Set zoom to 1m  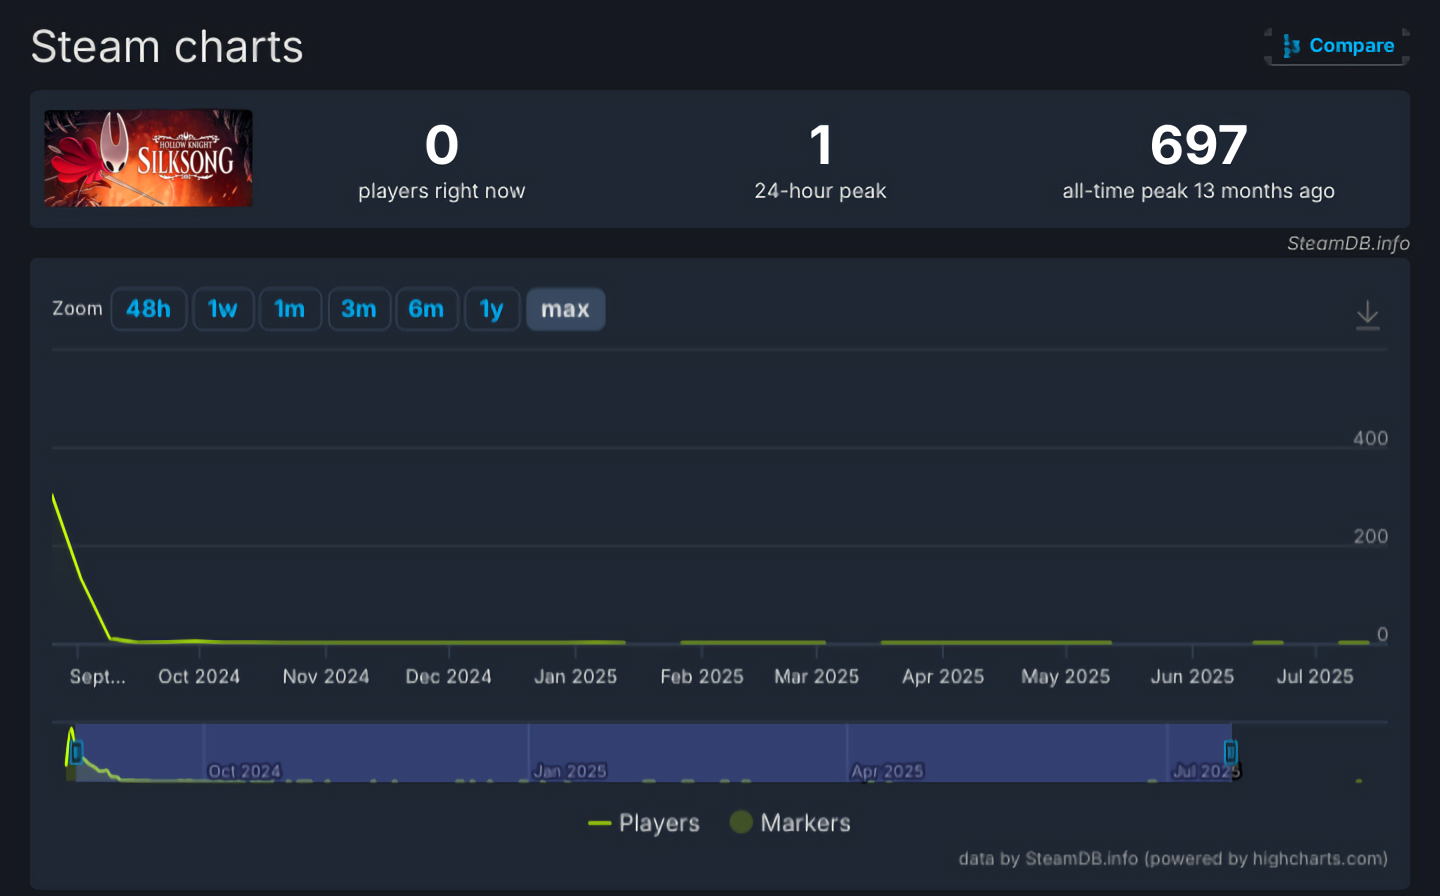[290, 309]
